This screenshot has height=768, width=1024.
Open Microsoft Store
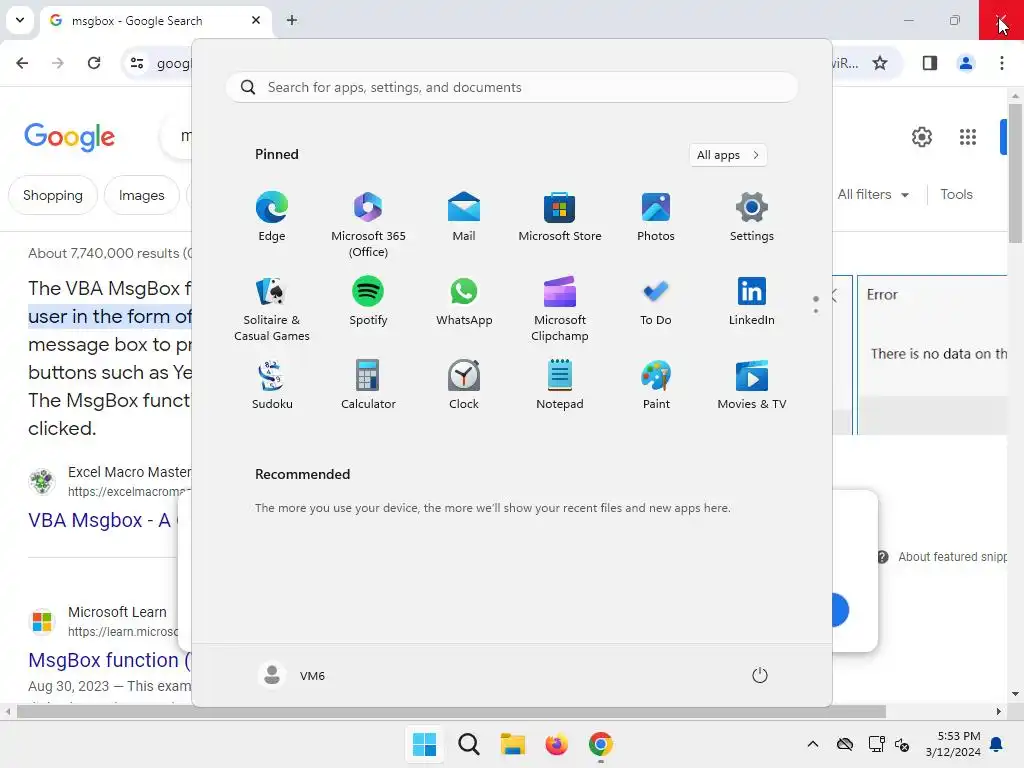click(x=560, y=217)
